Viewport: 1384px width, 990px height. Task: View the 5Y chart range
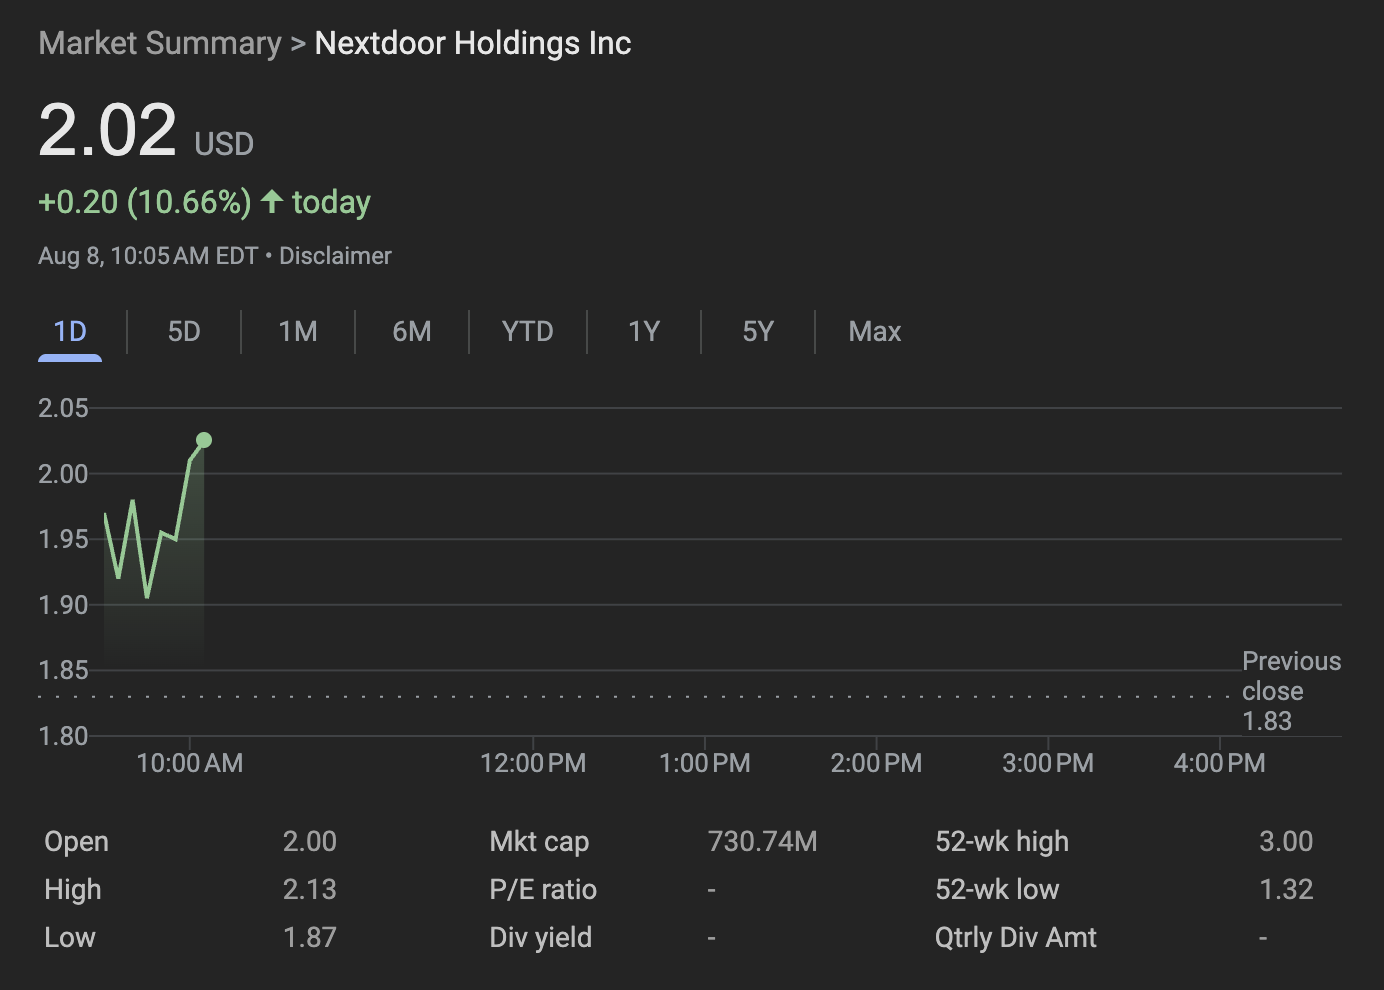[x=758, y=332]
